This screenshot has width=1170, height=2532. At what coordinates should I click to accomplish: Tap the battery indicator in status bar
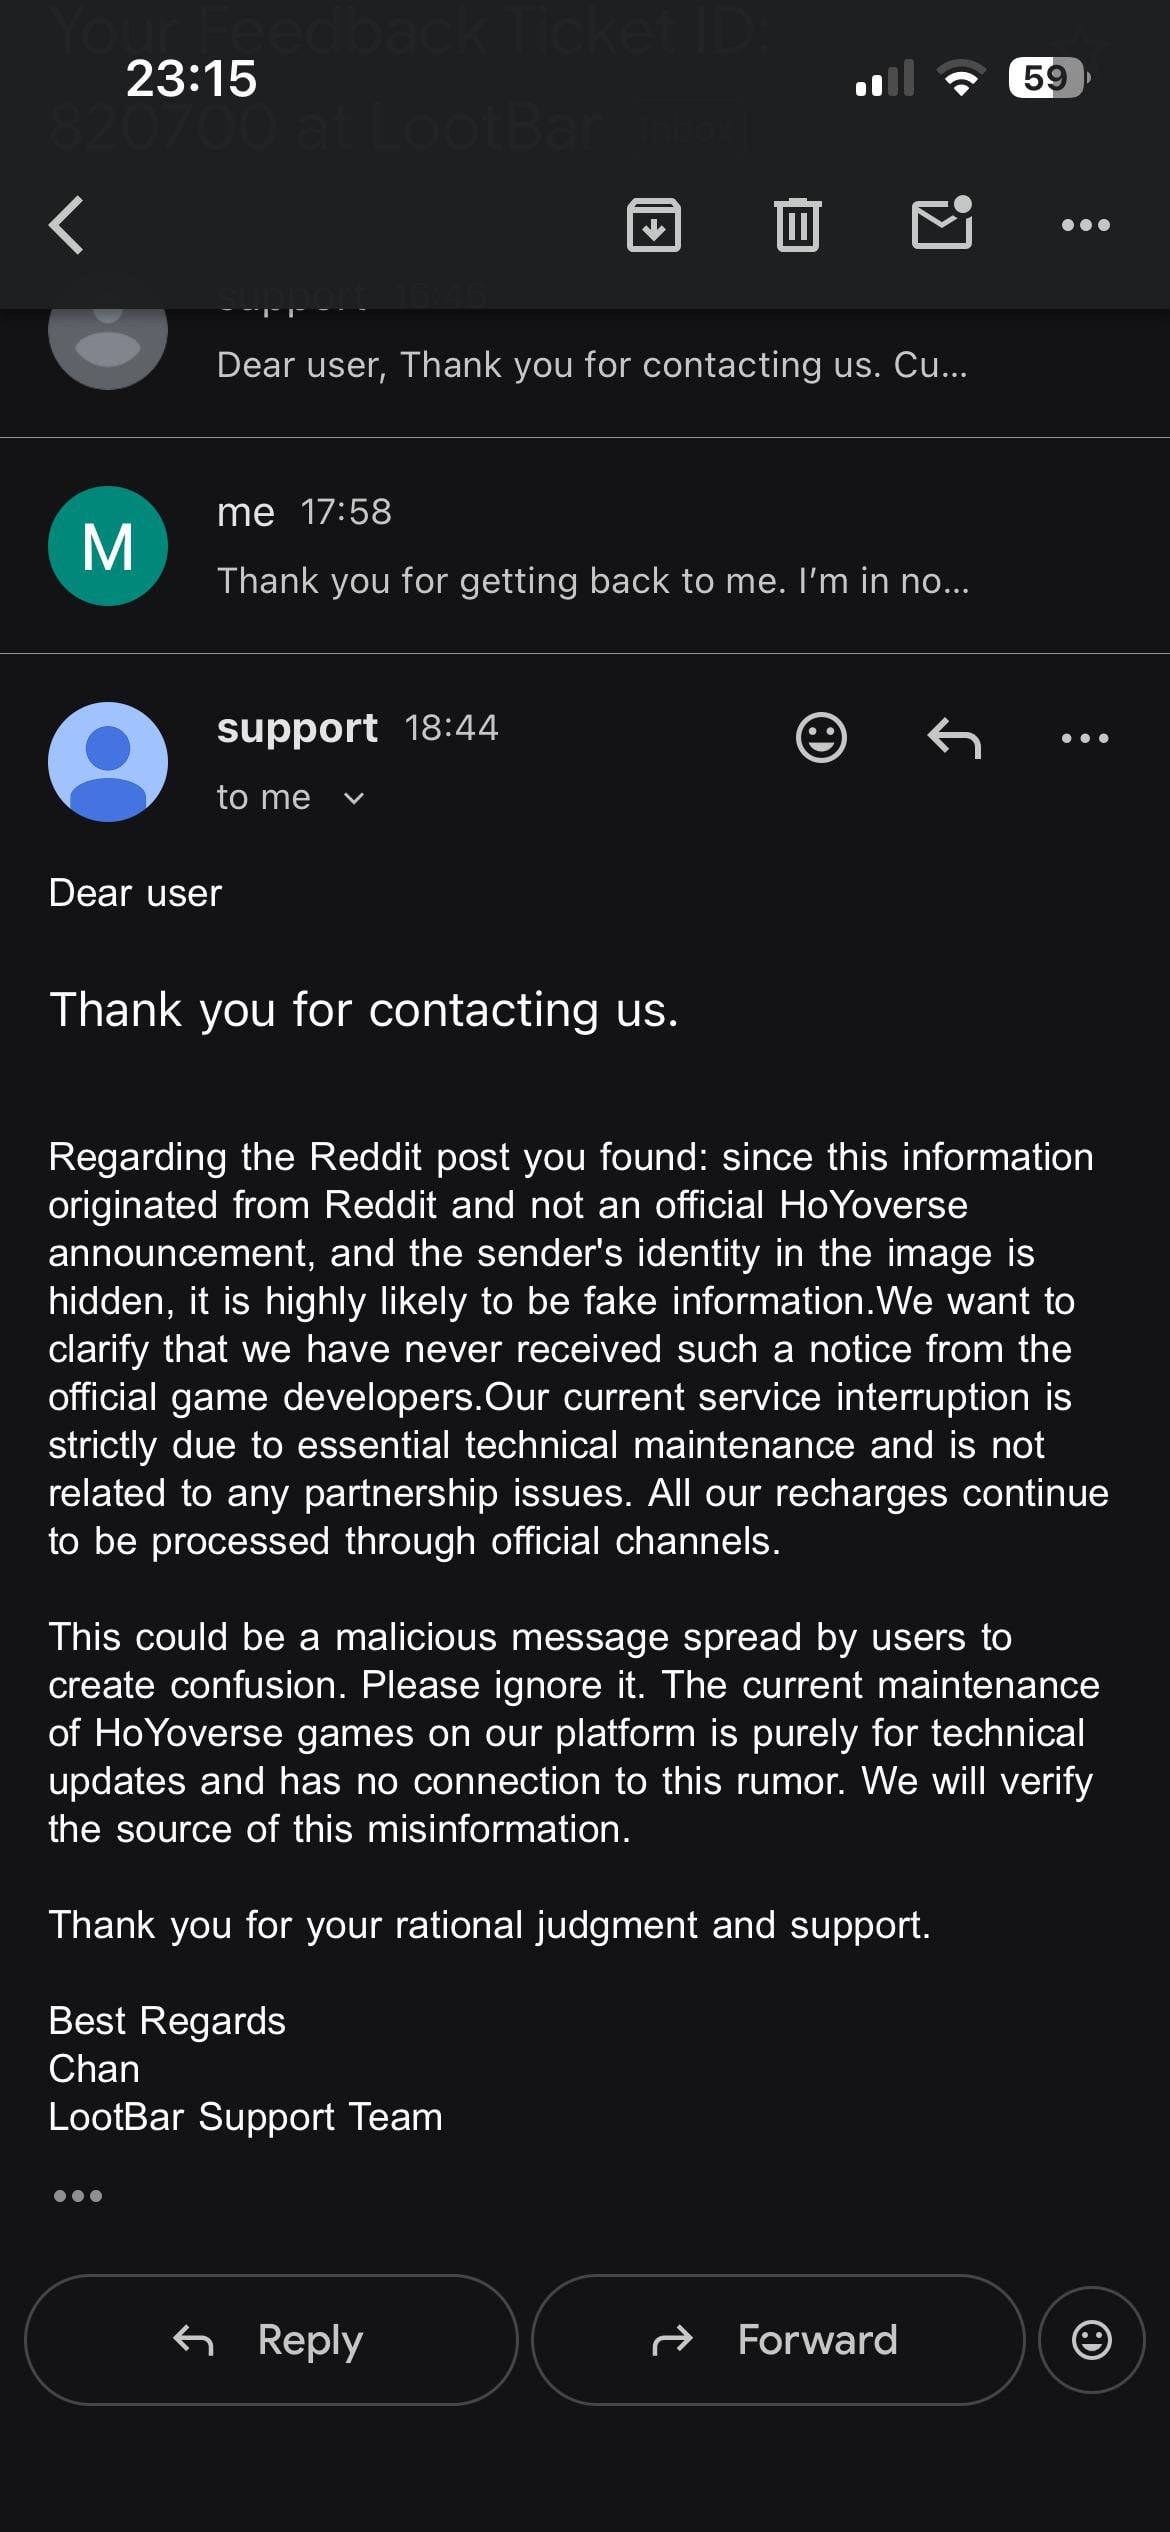pos(1047,78)
